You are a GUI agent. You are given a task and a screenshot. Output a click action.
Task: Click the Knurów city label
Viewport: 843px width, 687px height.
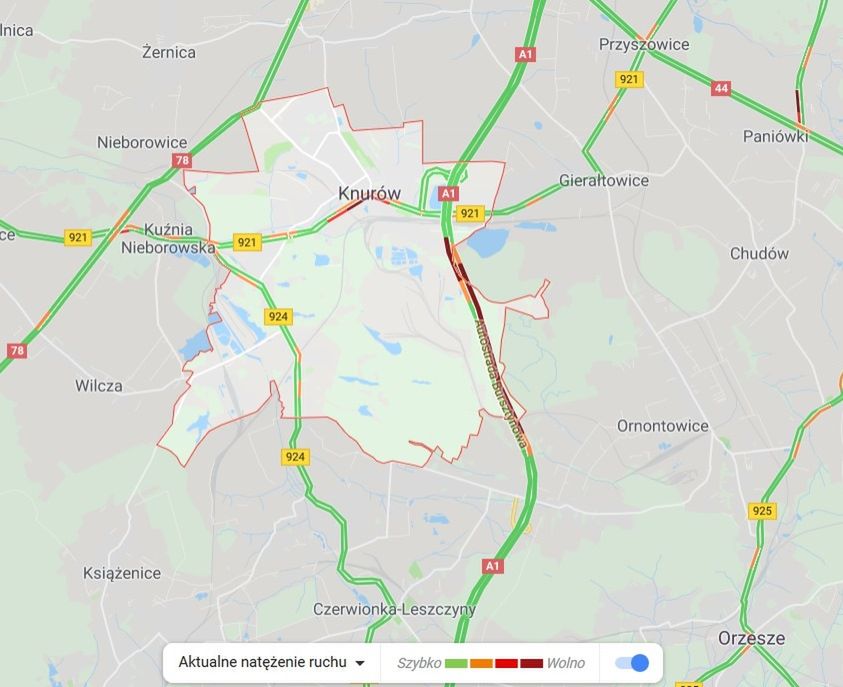click(370, 193)
